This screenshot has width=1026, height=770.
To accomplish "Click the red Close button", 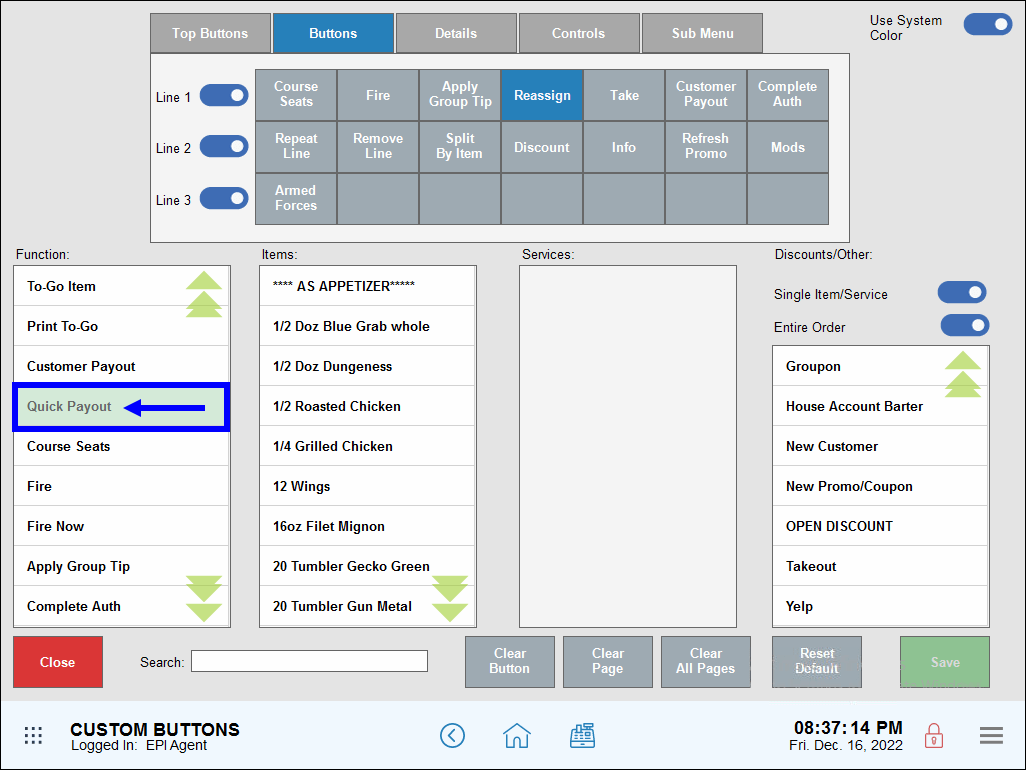I will point(57,662).
